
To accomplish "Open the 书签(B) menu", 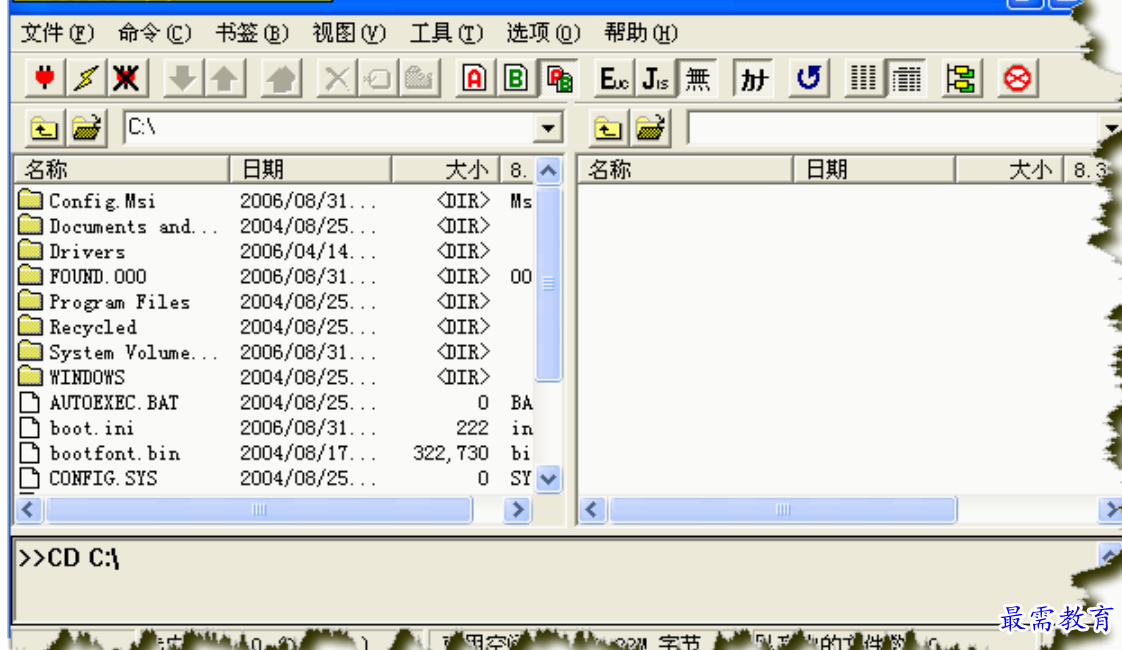I will 252,33.
